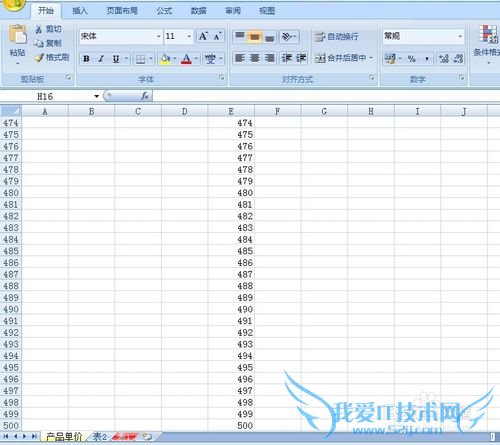Expand the fill color palette arrow
The height and width of the screenshot is (445, 500).
pyautogui.click(x=175, y=59)
